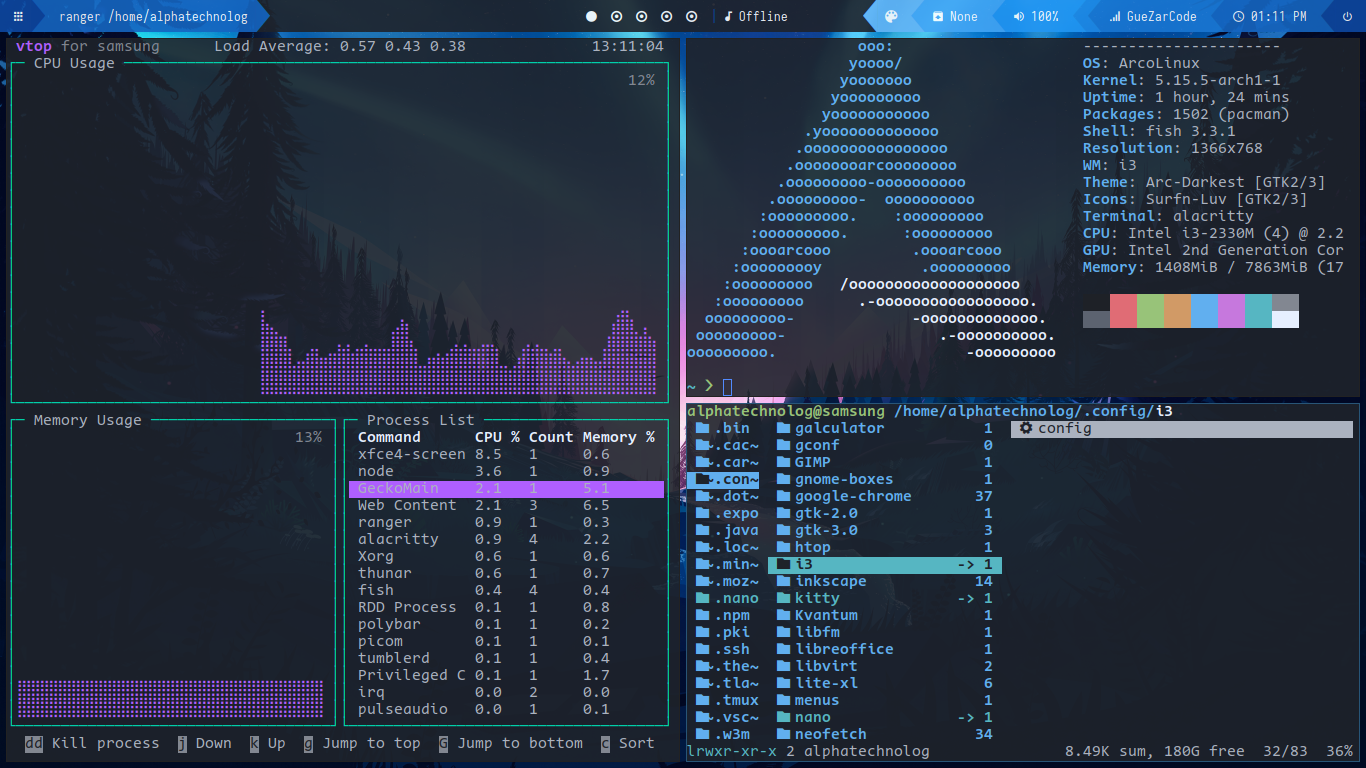The width and height of the screenshot is (1366, 768).
Task: Click the fish prompt in neofetch terminal
Action: coord(709,386)
